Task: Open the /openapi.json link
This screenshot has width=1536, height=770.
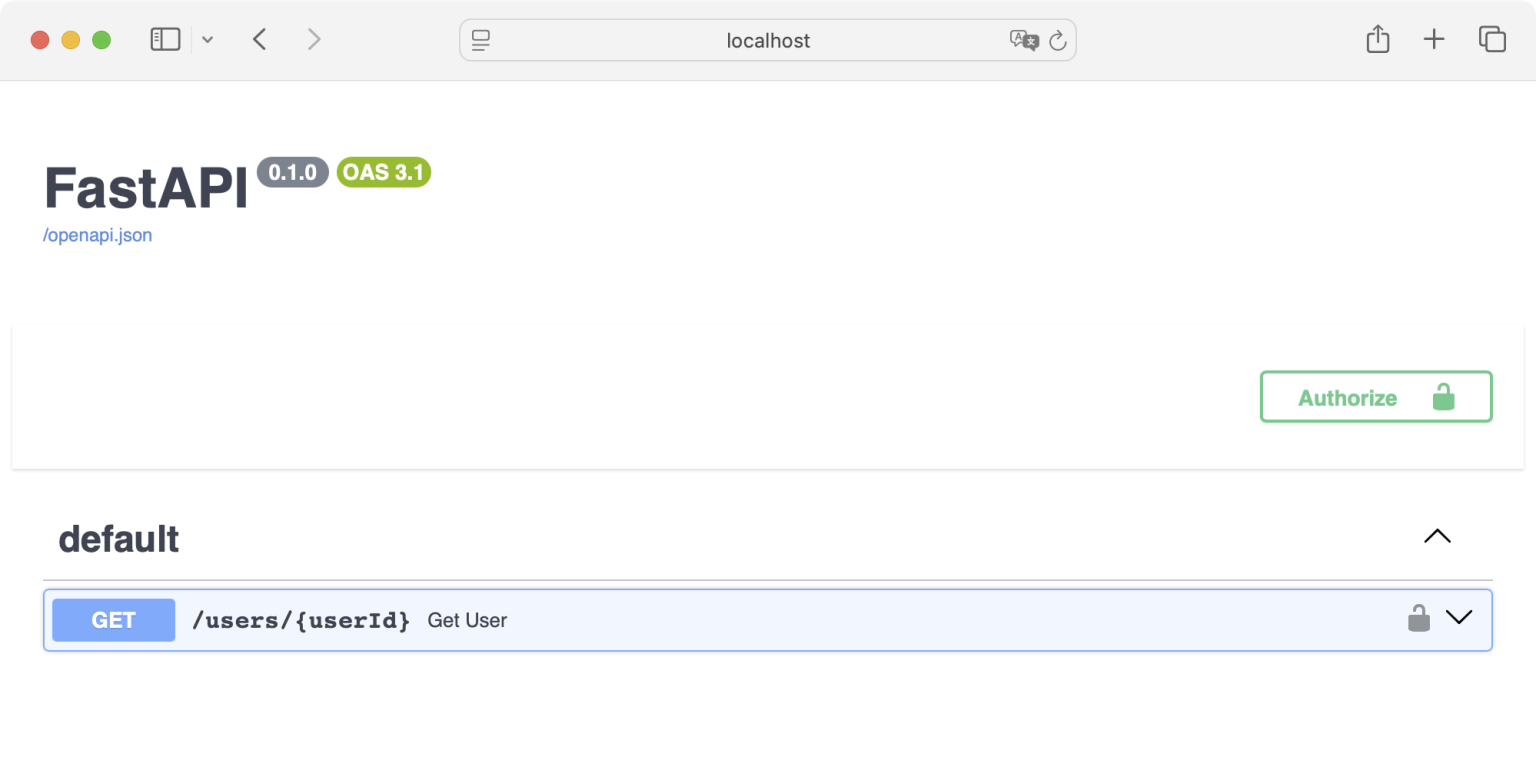Action: click(x=97, y=236)
